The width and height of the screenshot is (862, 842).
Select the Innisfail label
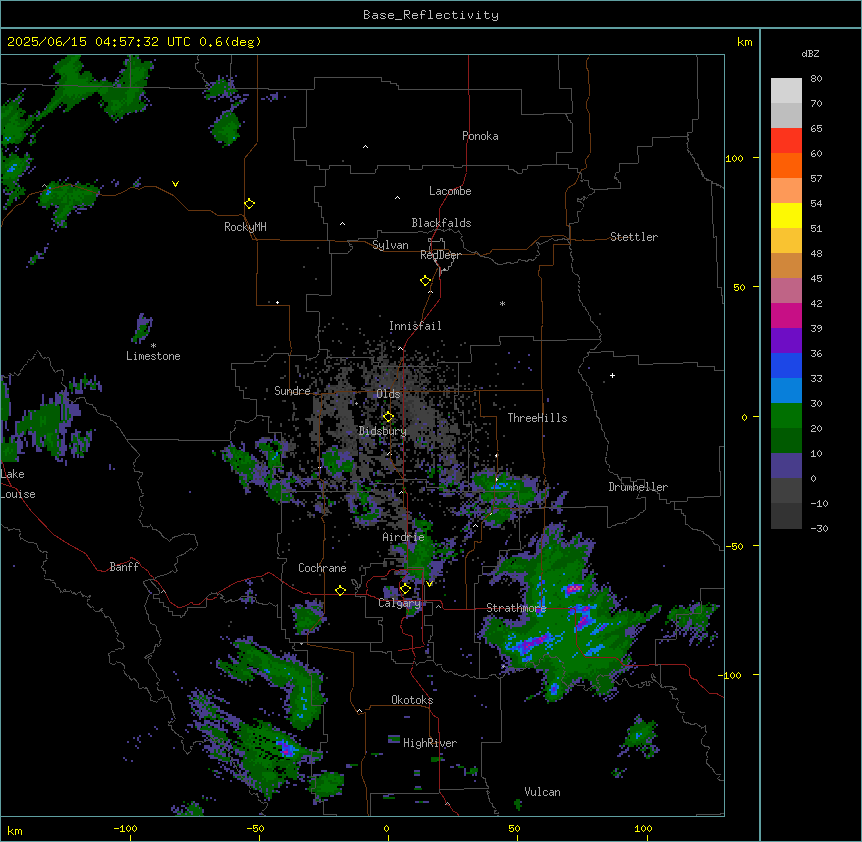(x=415, y=326)
